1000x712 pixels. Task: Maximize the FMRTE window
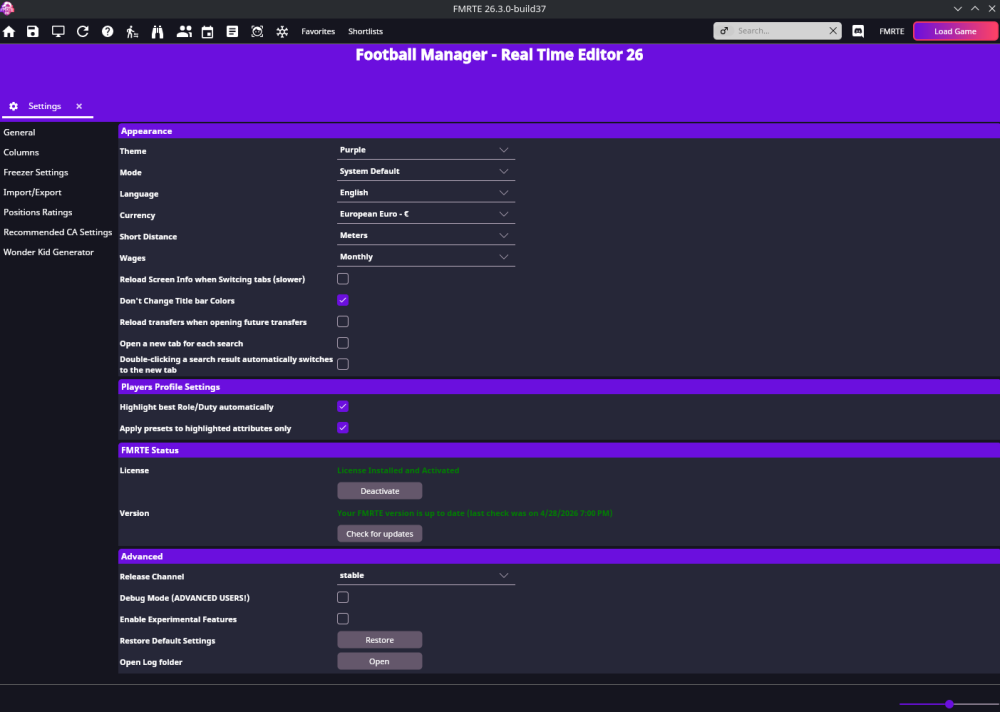click(x=974, y=8)
